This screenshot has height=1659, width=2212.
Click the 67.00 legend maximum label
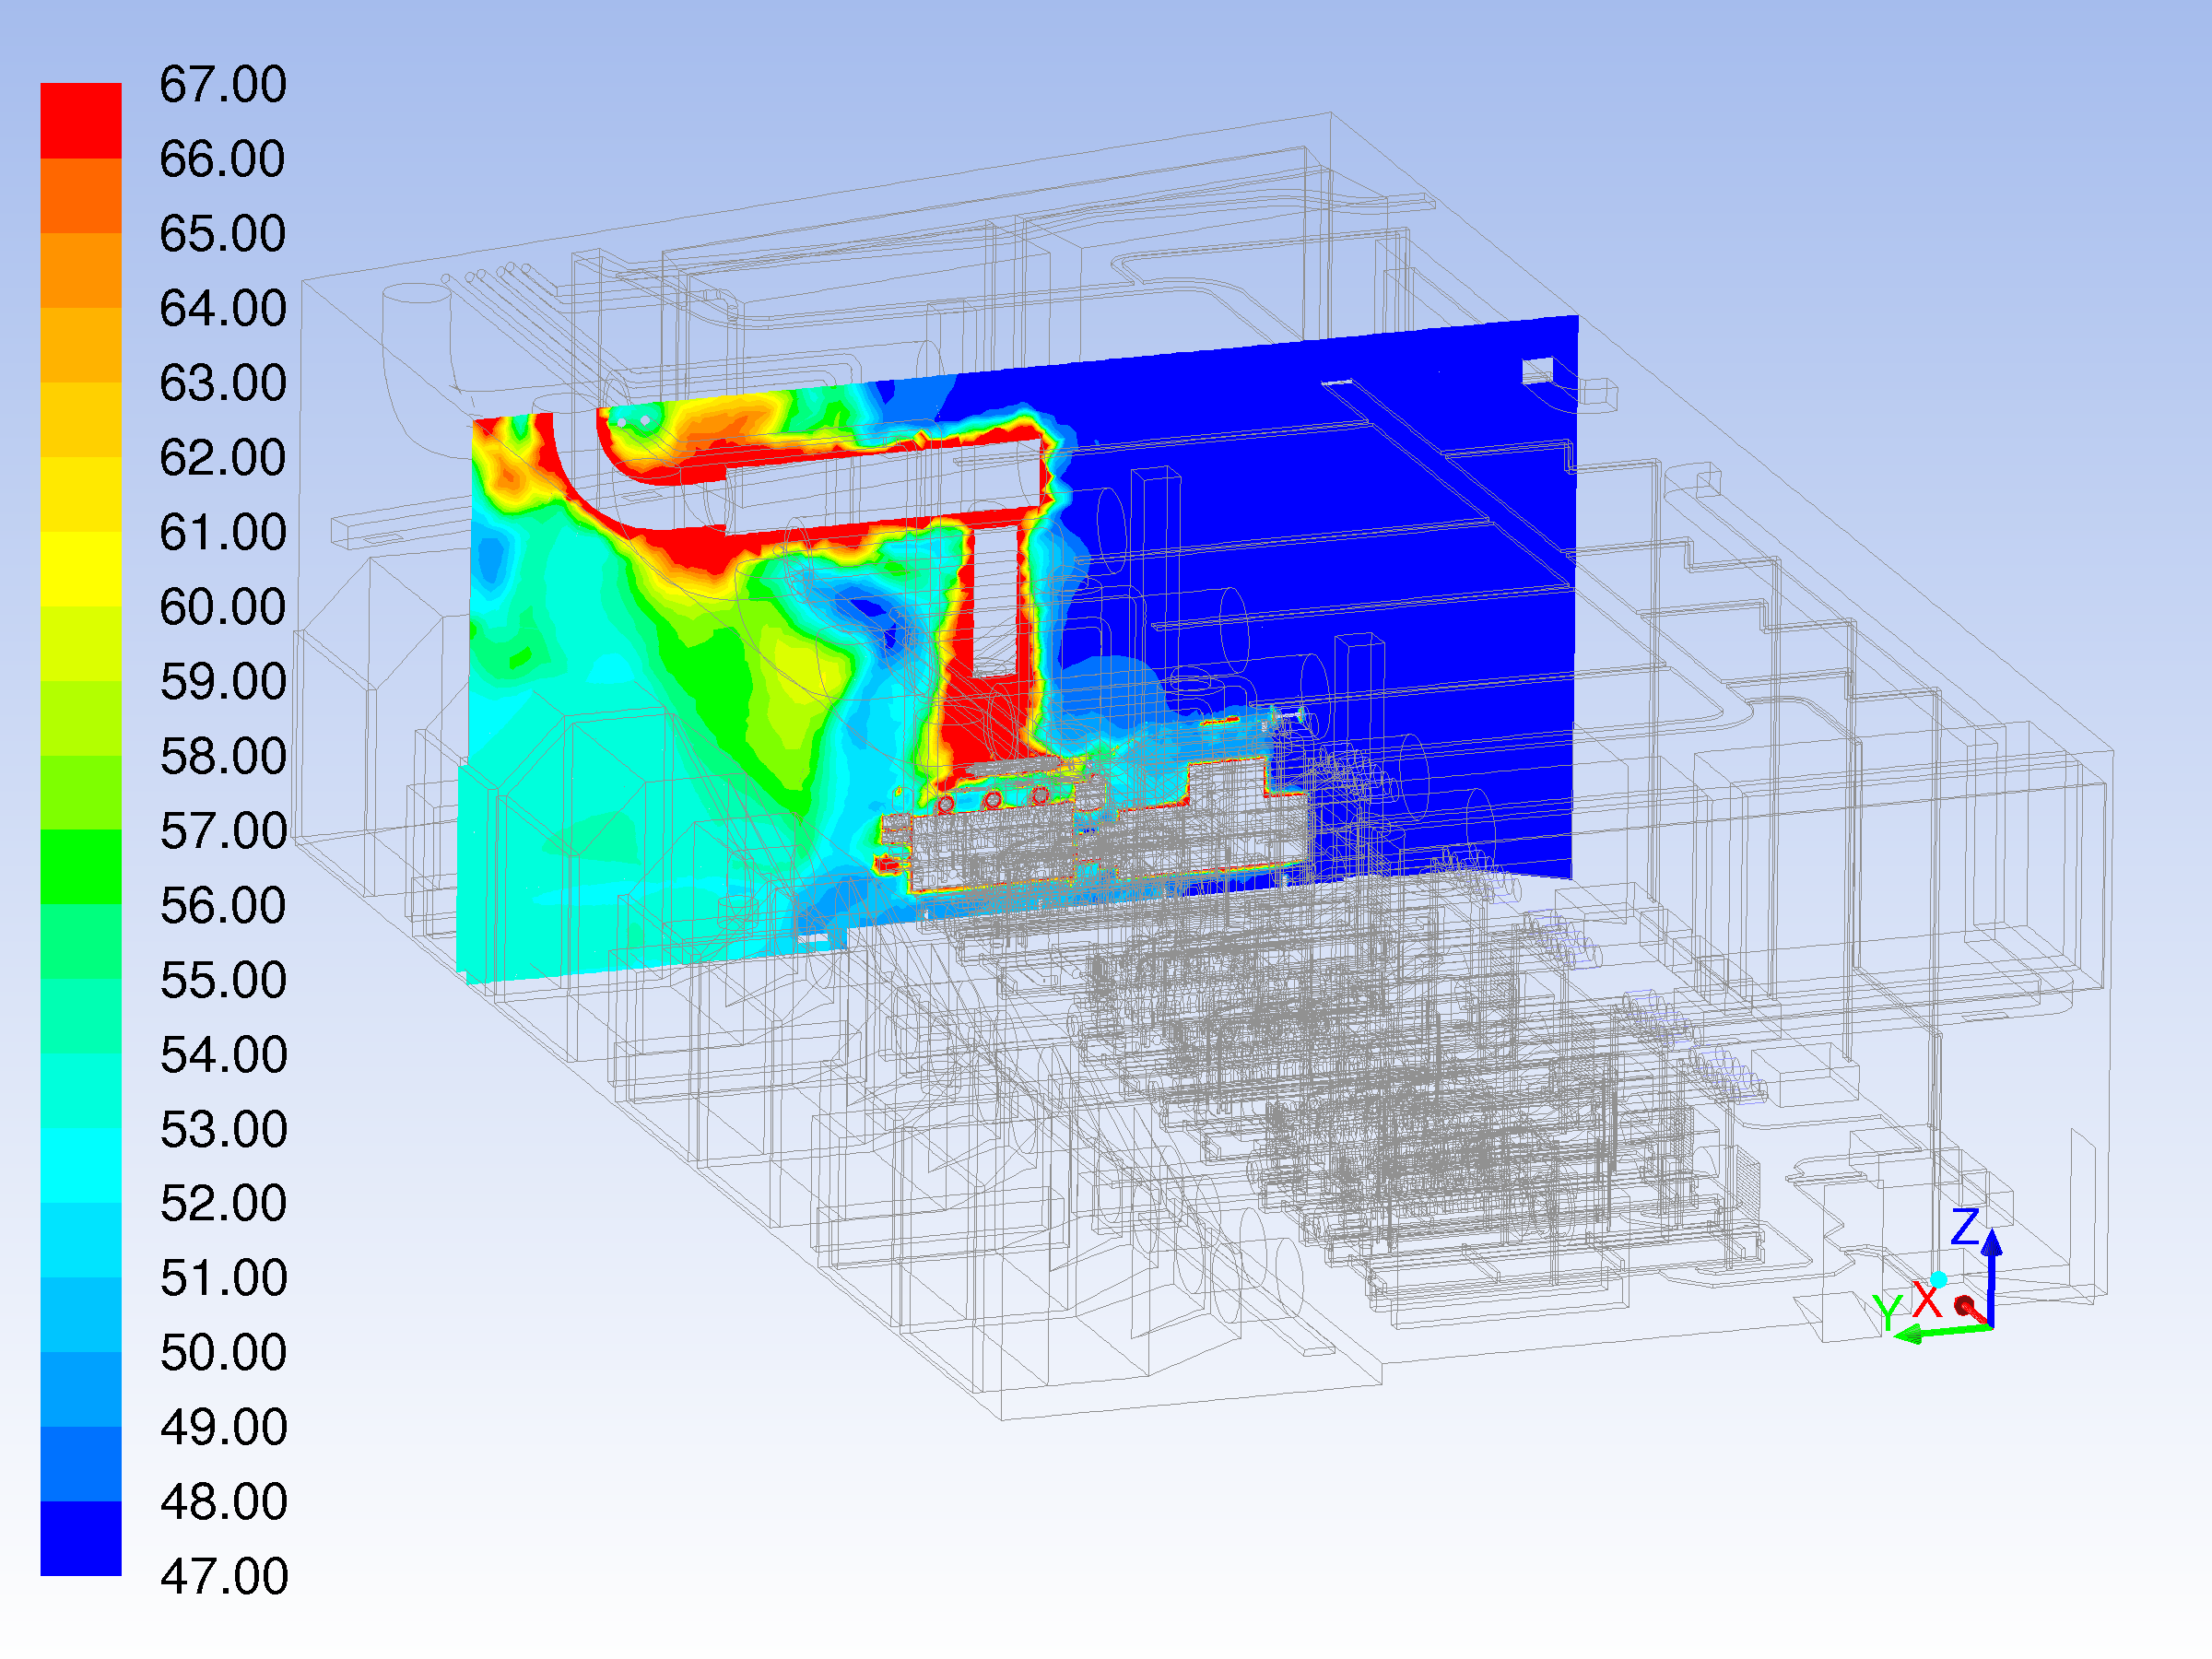(x=223, y=84)
